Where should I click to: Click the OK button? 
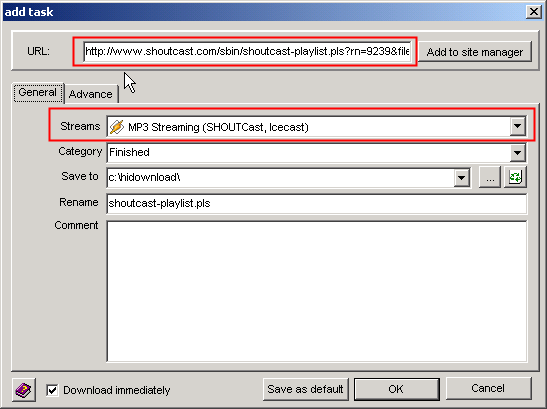tap(396, 389)
